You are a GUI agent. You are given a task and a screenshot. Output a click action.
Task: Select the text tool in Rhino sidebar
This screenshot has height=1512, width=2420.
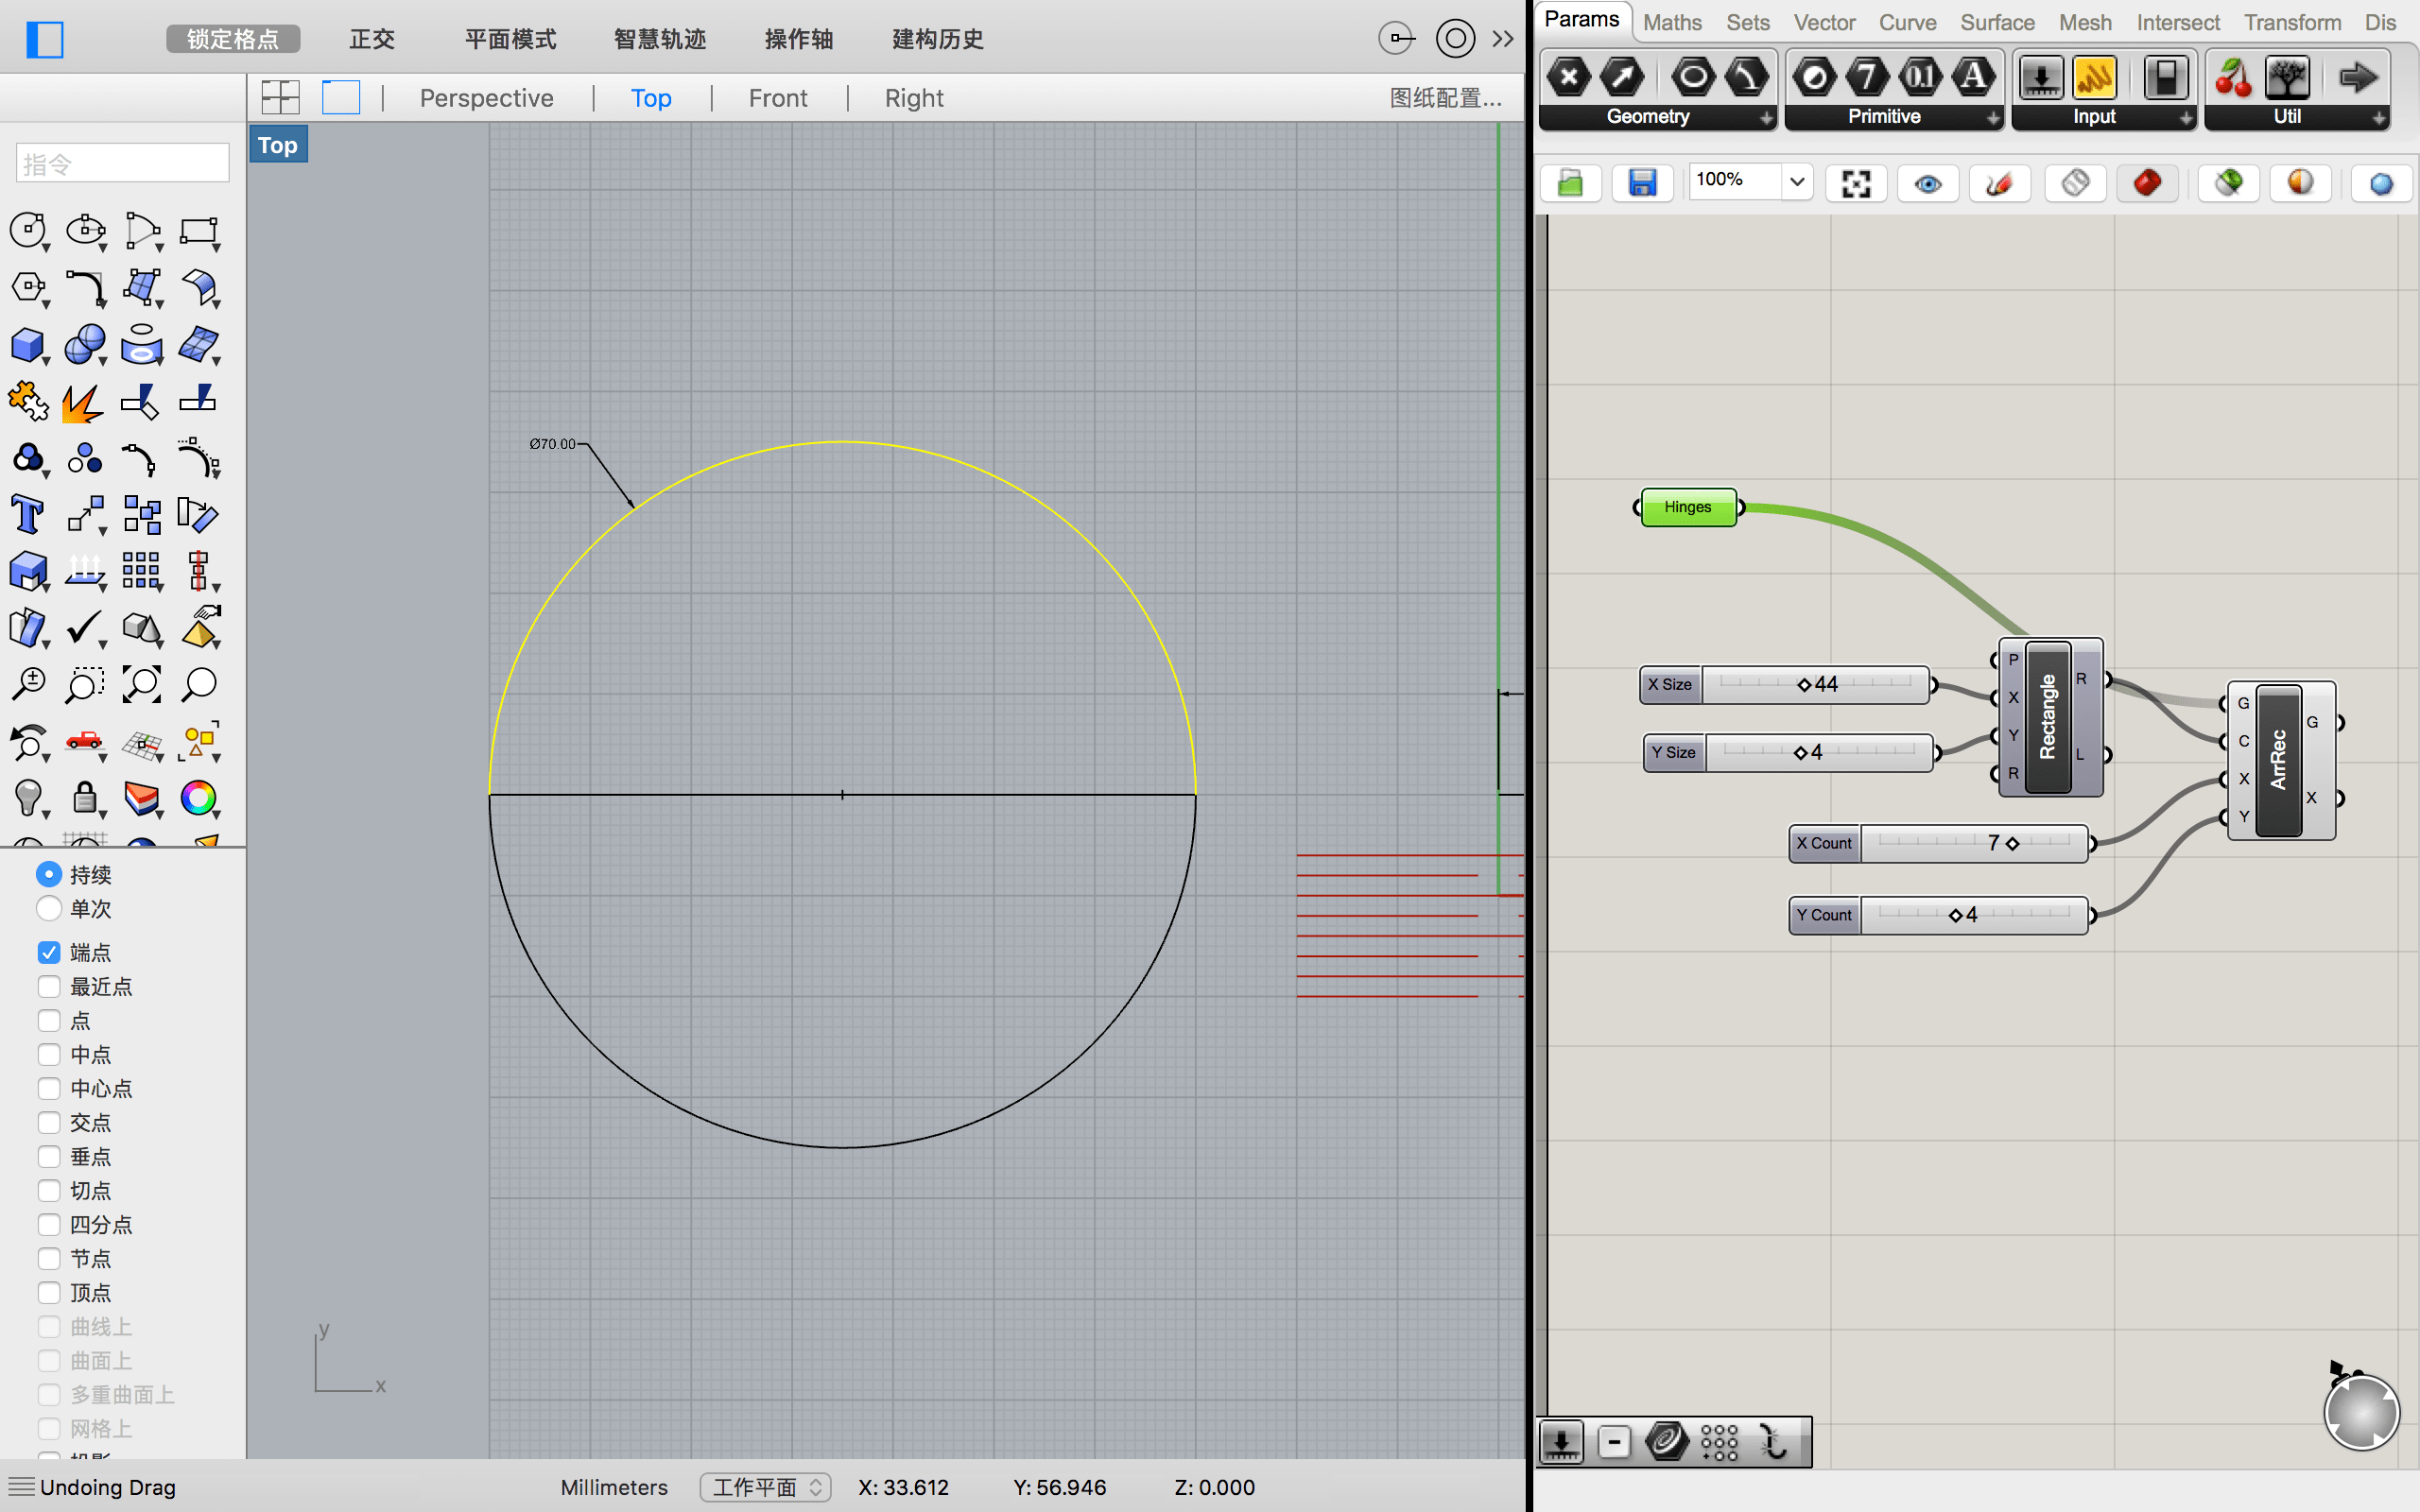click(x=27, y=516)
